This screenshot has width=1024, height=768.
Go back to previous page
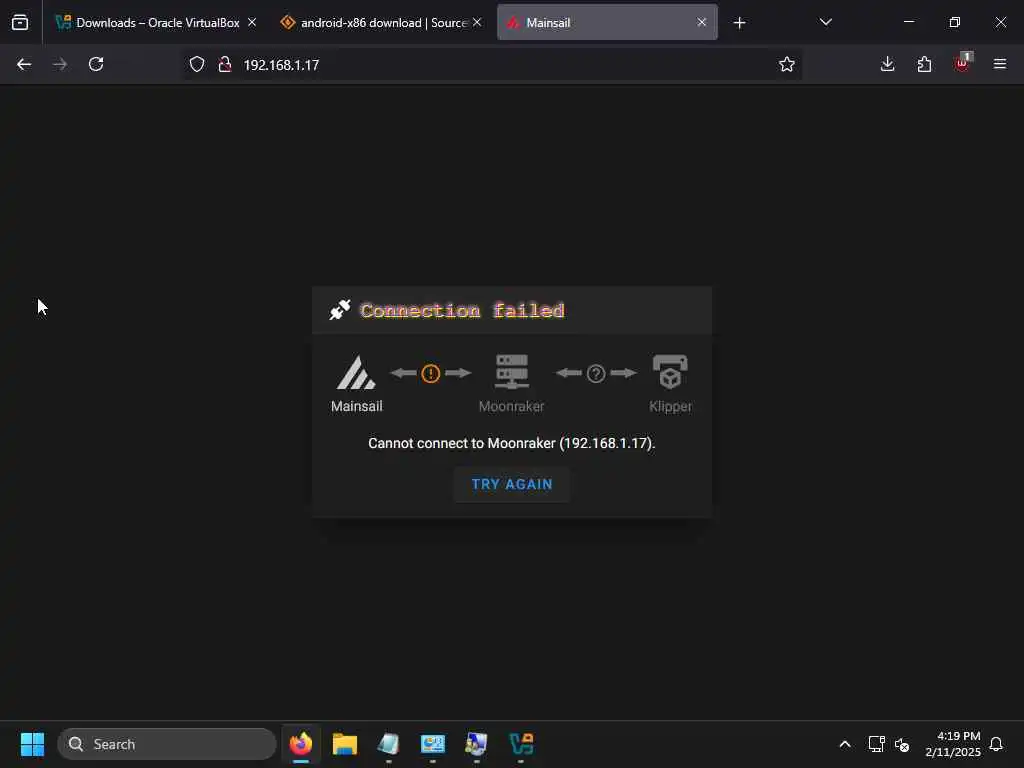pyautogui.click(x=24, y=64)
